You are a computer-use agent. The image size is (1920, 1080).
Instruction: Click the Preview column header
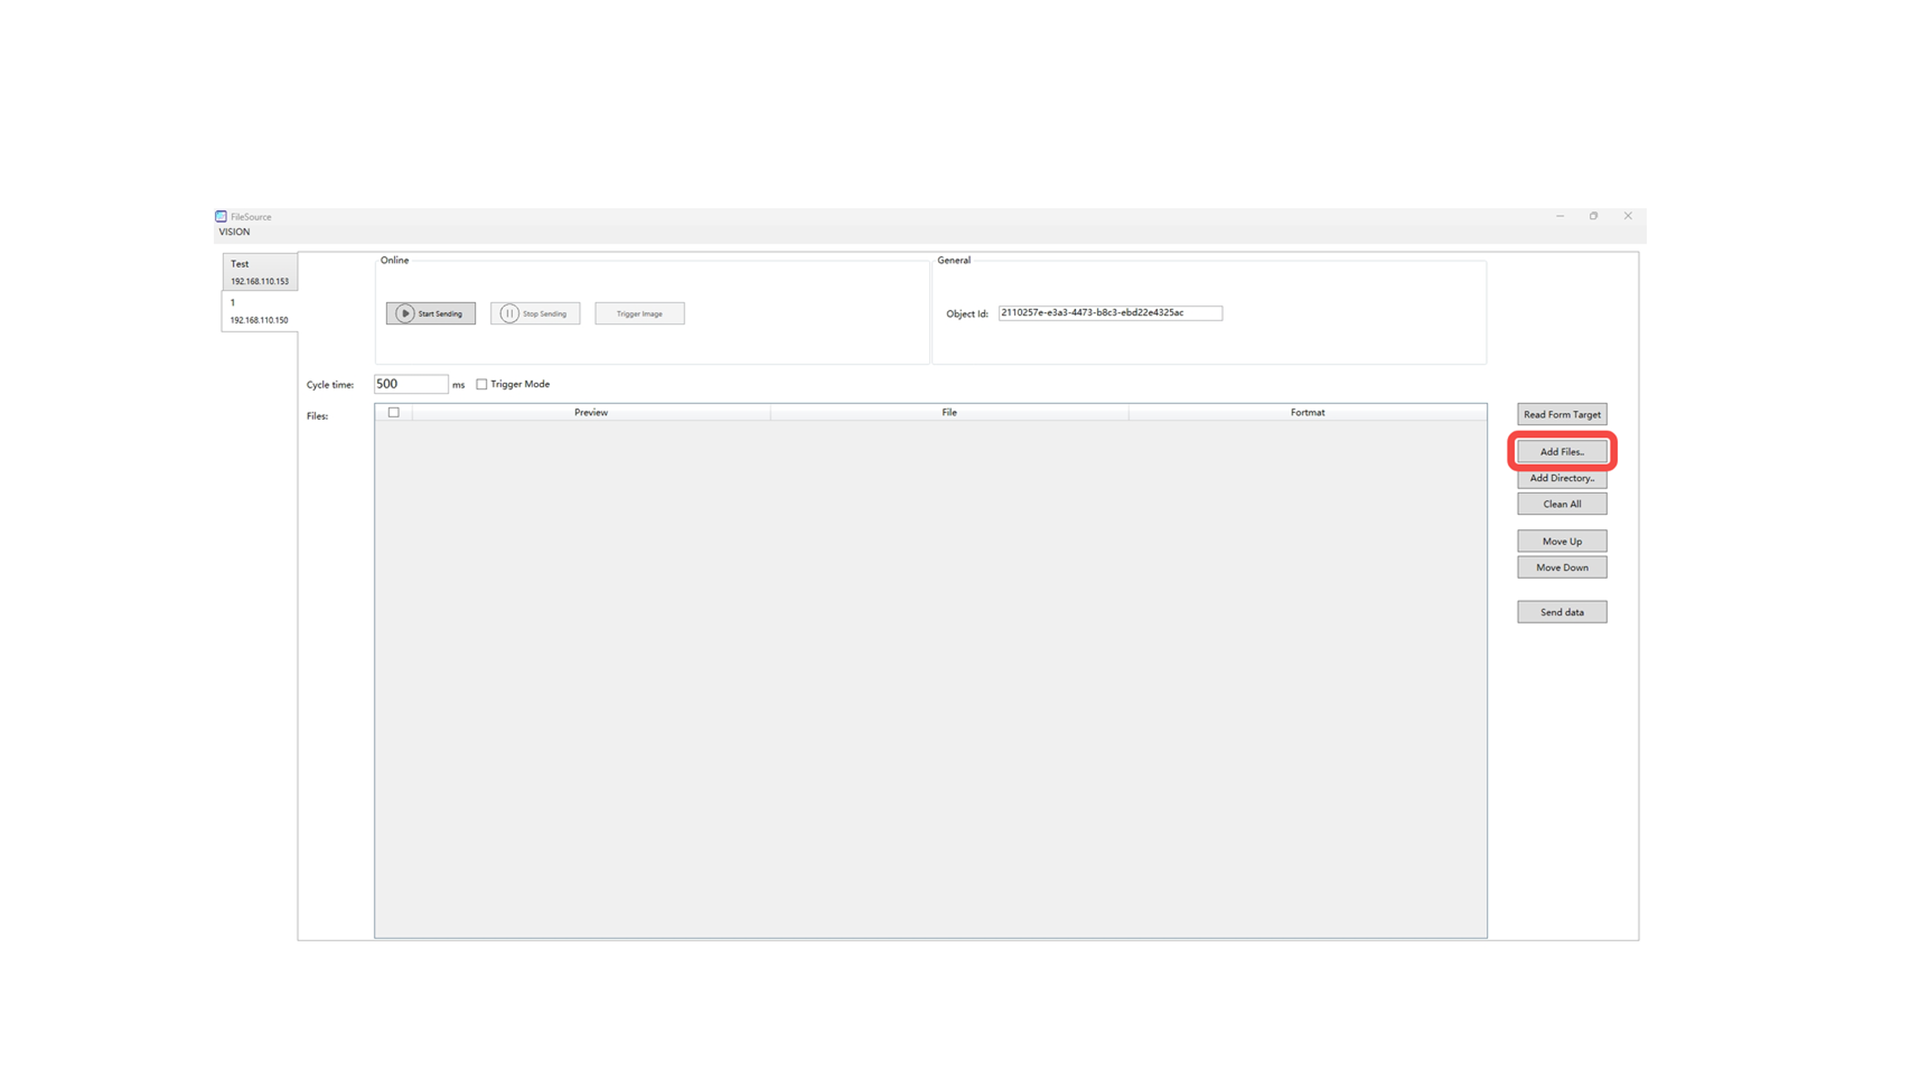590,412
